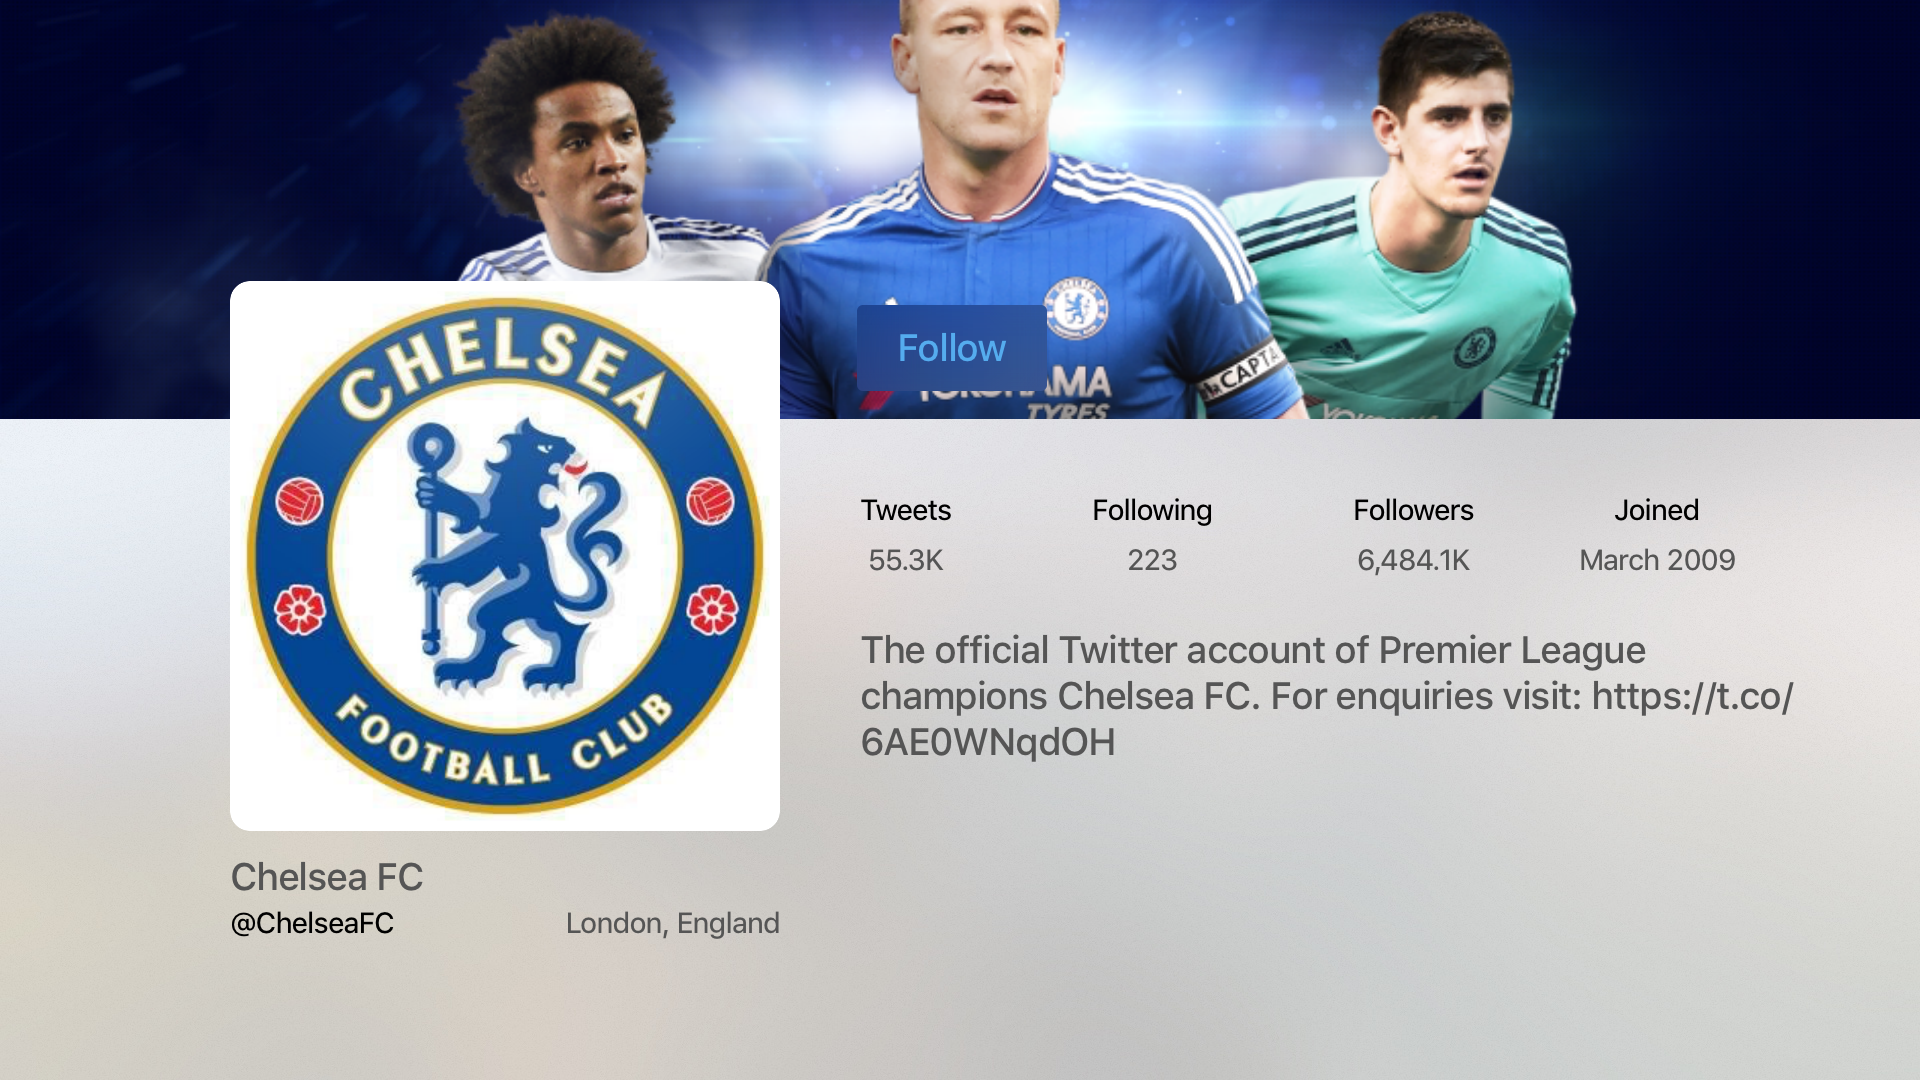Click the header banner player photo
Screen dimensions: 1920x1080
click(960, 209)
